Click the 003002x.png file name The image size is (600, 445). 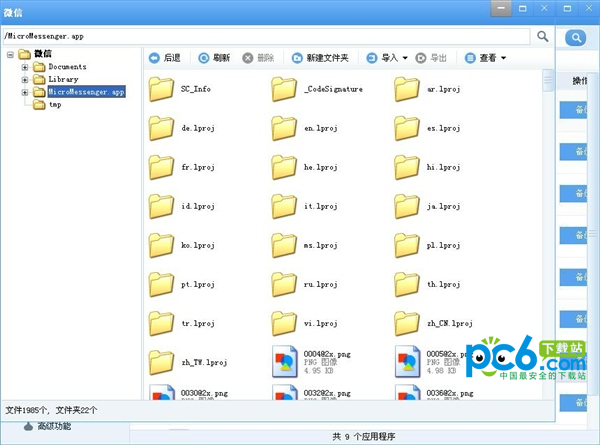pyautogui.click(x=204, y=393)
